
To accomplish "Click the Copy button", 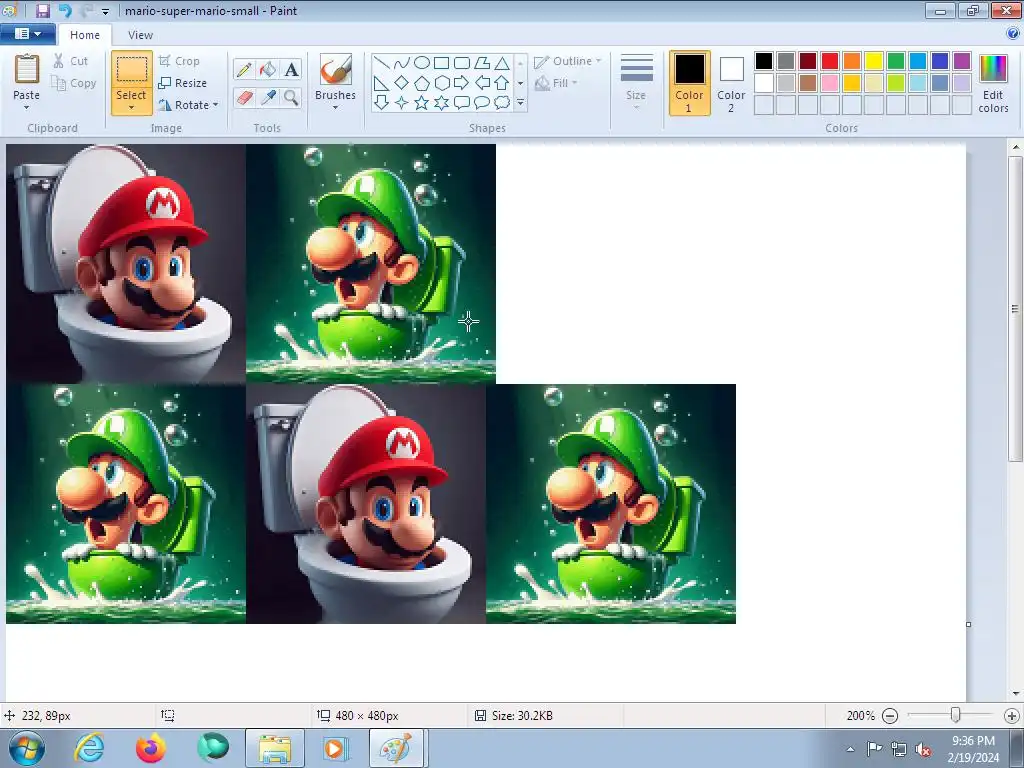I will pos(74,83).
